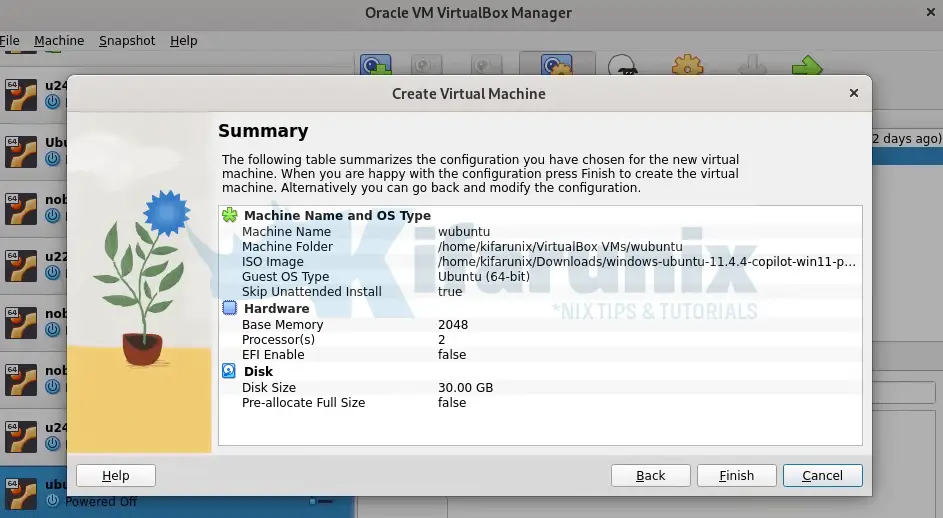Click the Disk Size label
The image size is (943, 518).
tap(269, 388)
